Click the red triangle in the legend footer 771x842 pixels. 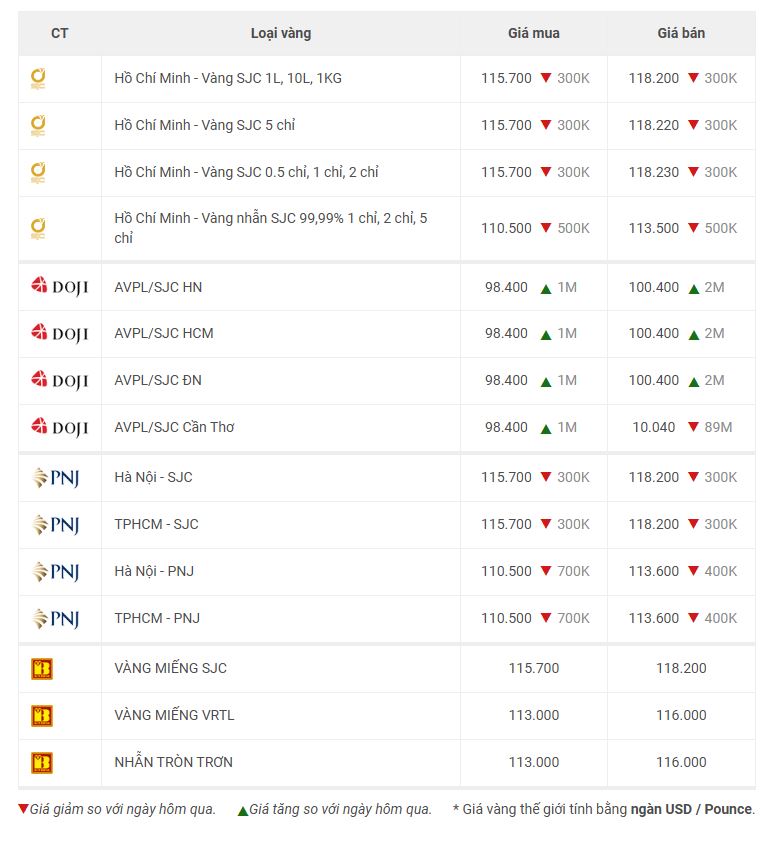23,809
